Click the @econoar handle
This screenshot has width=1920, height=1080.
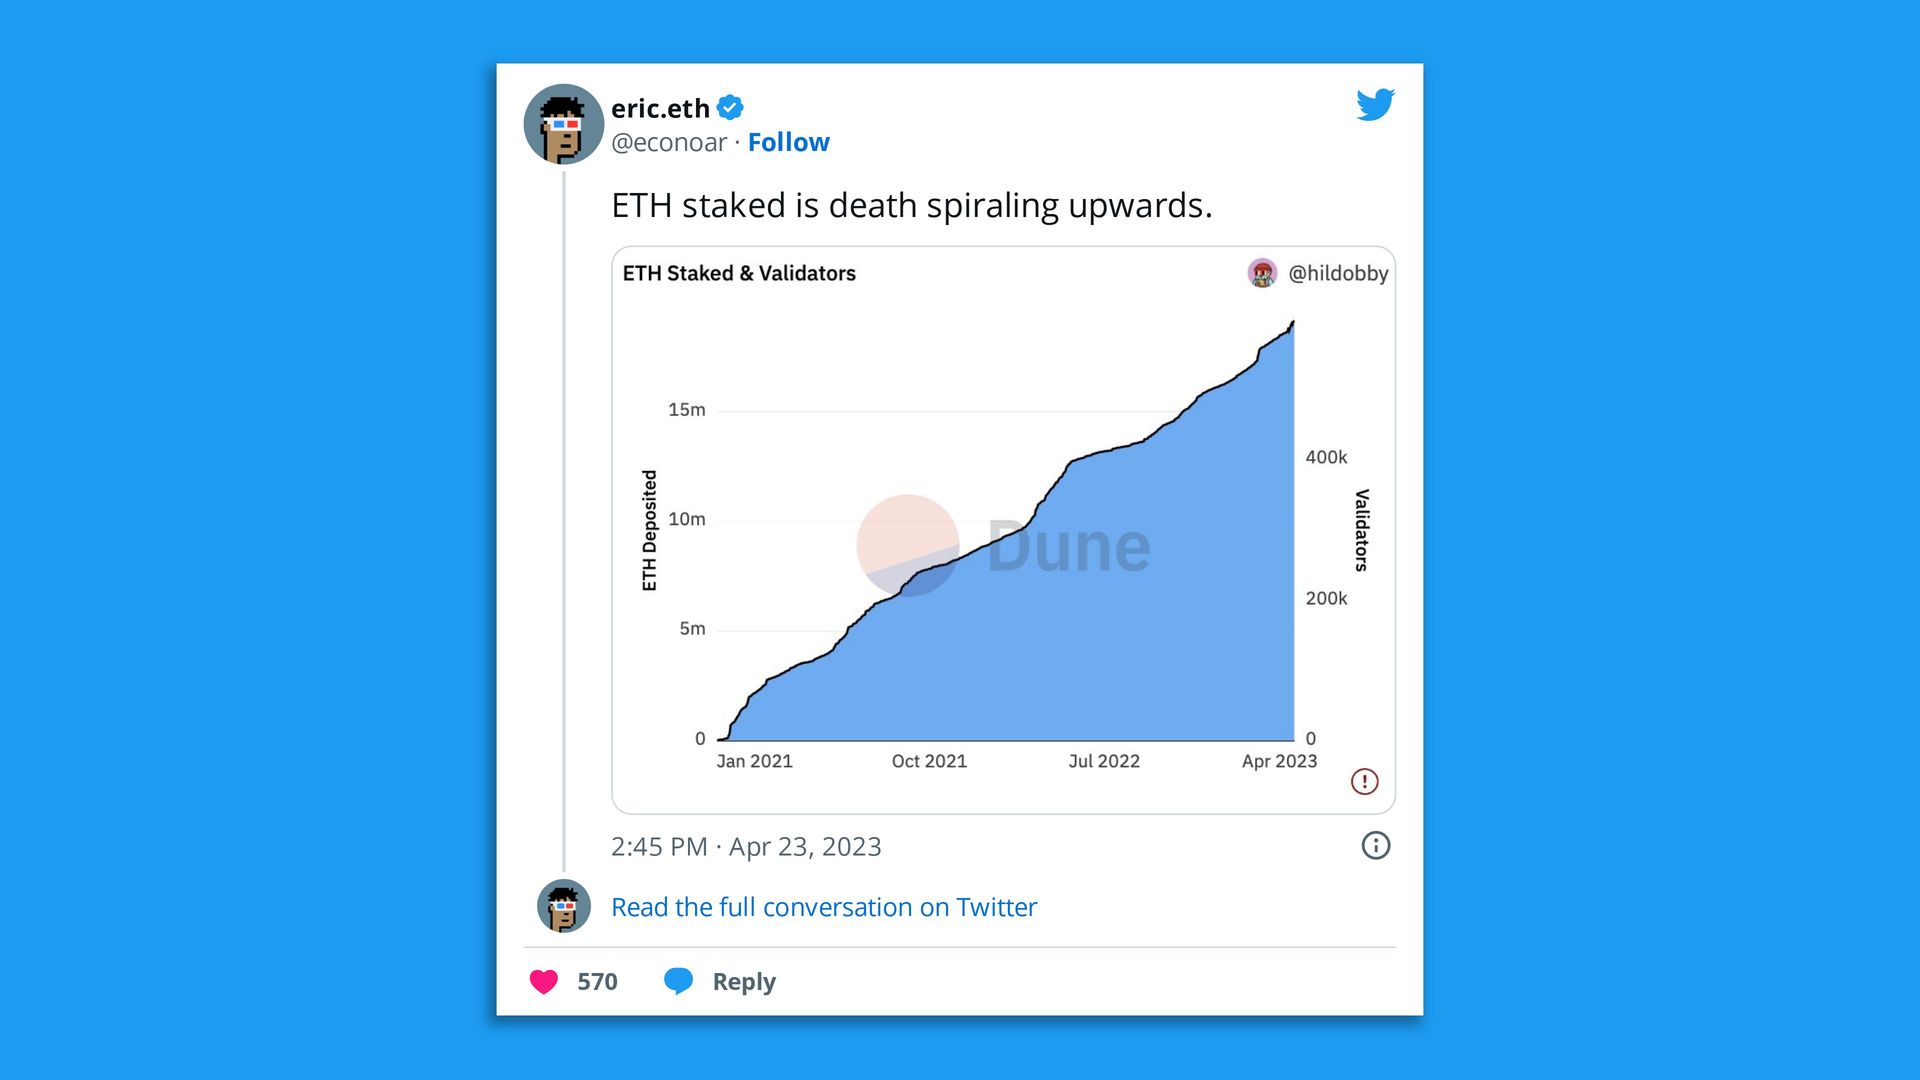tap(668, 142)
